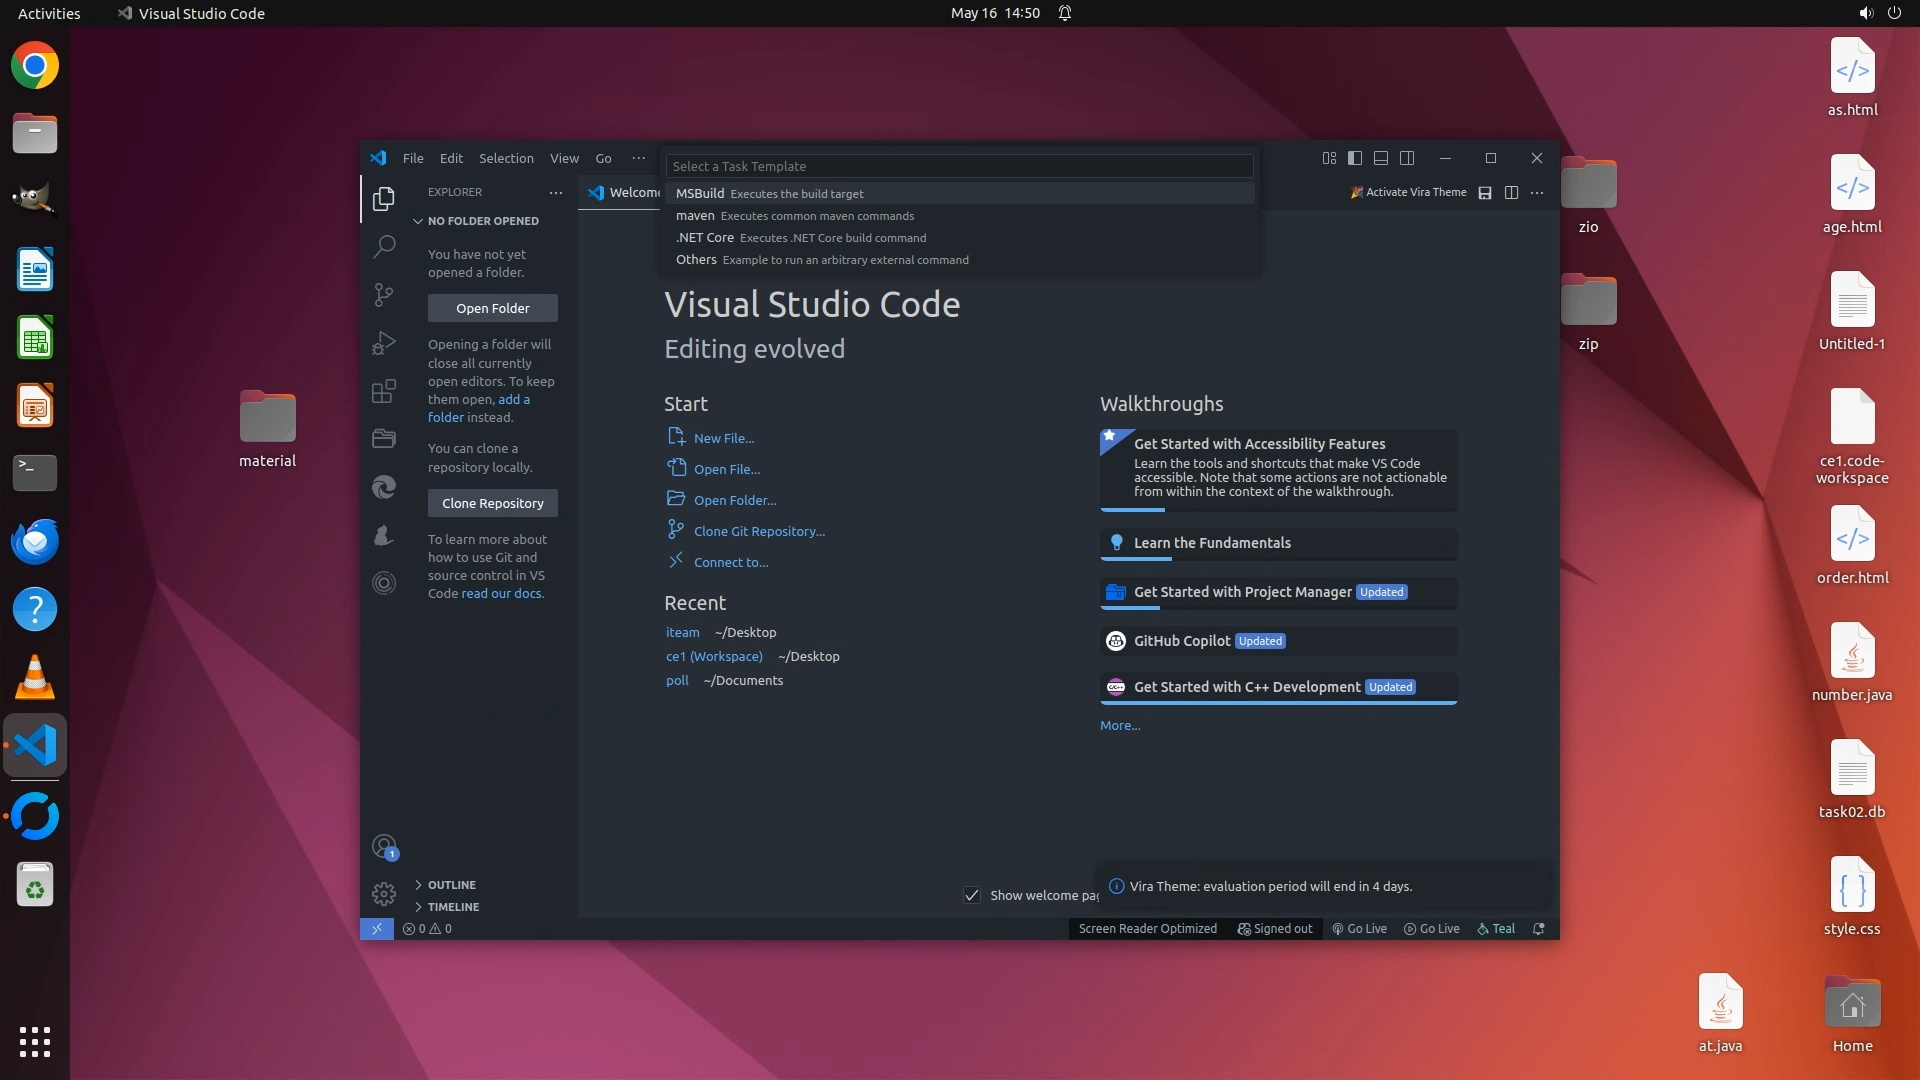Open the Source Control view icon
The height and width of the screenshot is (1080, 1920).
coord(384,294)
